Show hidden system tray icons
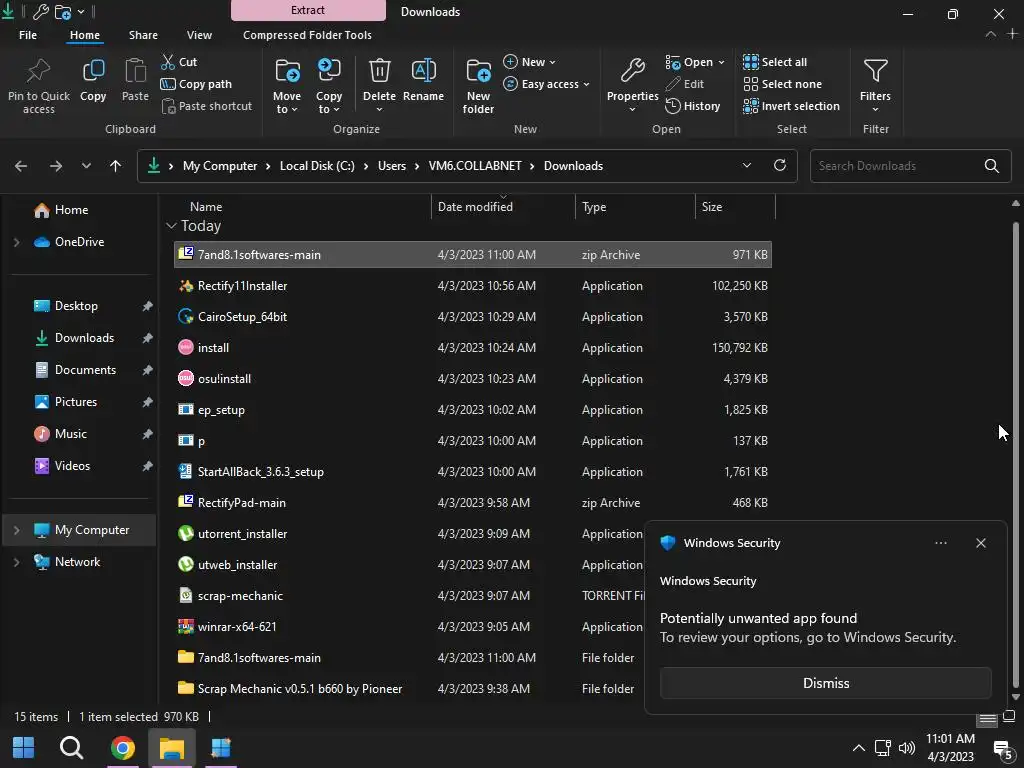Image resolution: width=1024 pixels, height=768 pixels. coord(859,748)
